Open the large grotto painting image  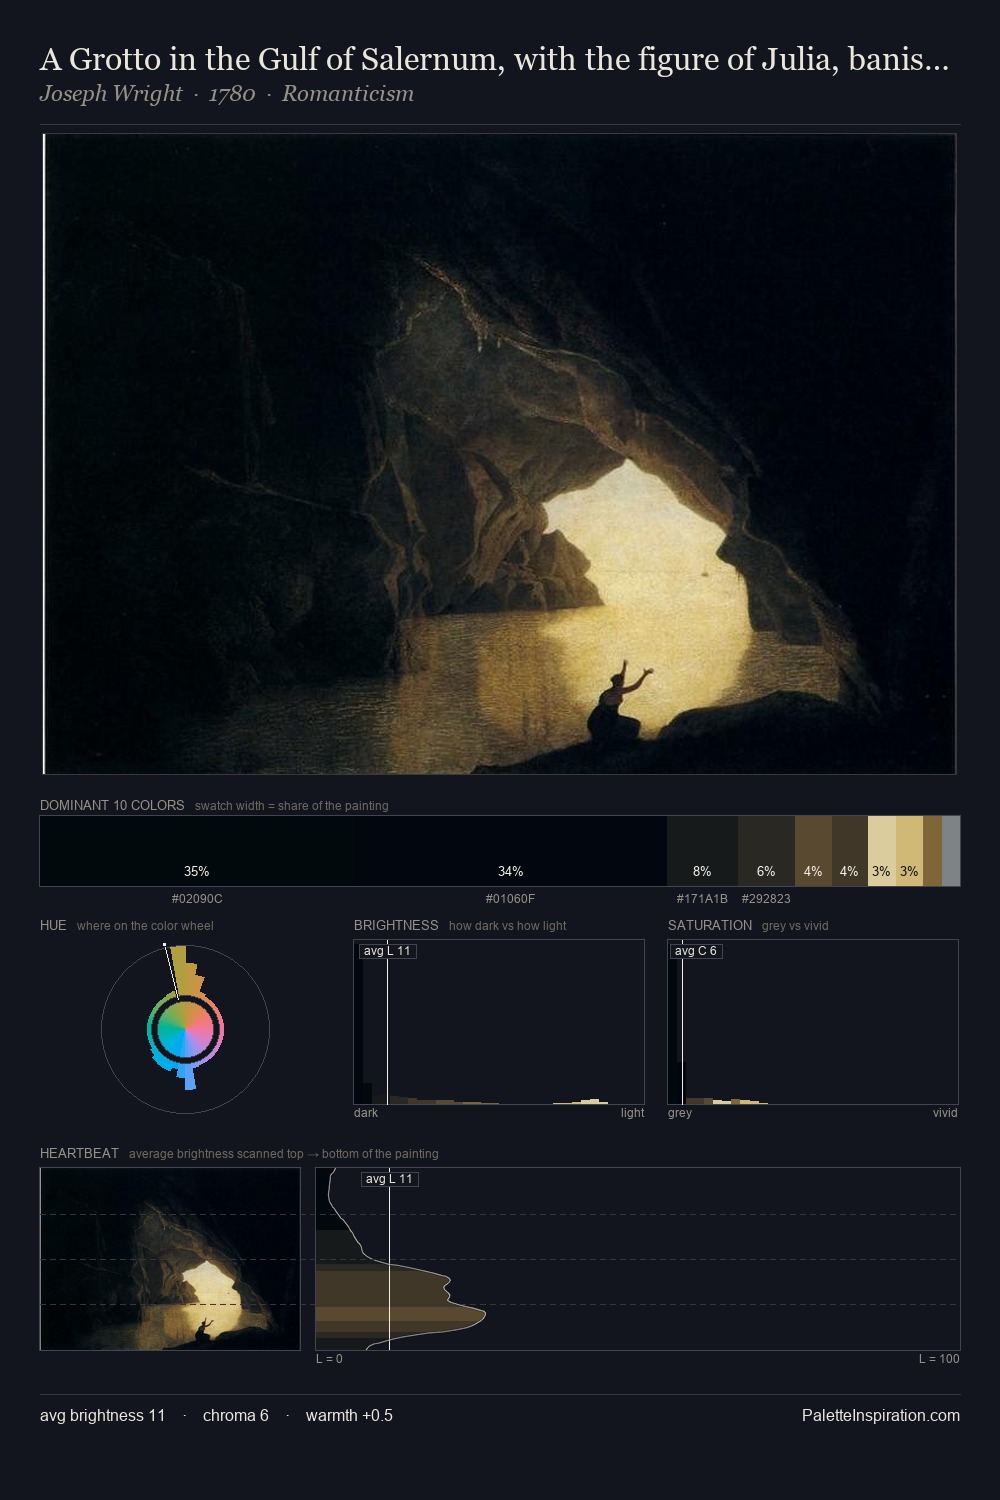[500, 454]
